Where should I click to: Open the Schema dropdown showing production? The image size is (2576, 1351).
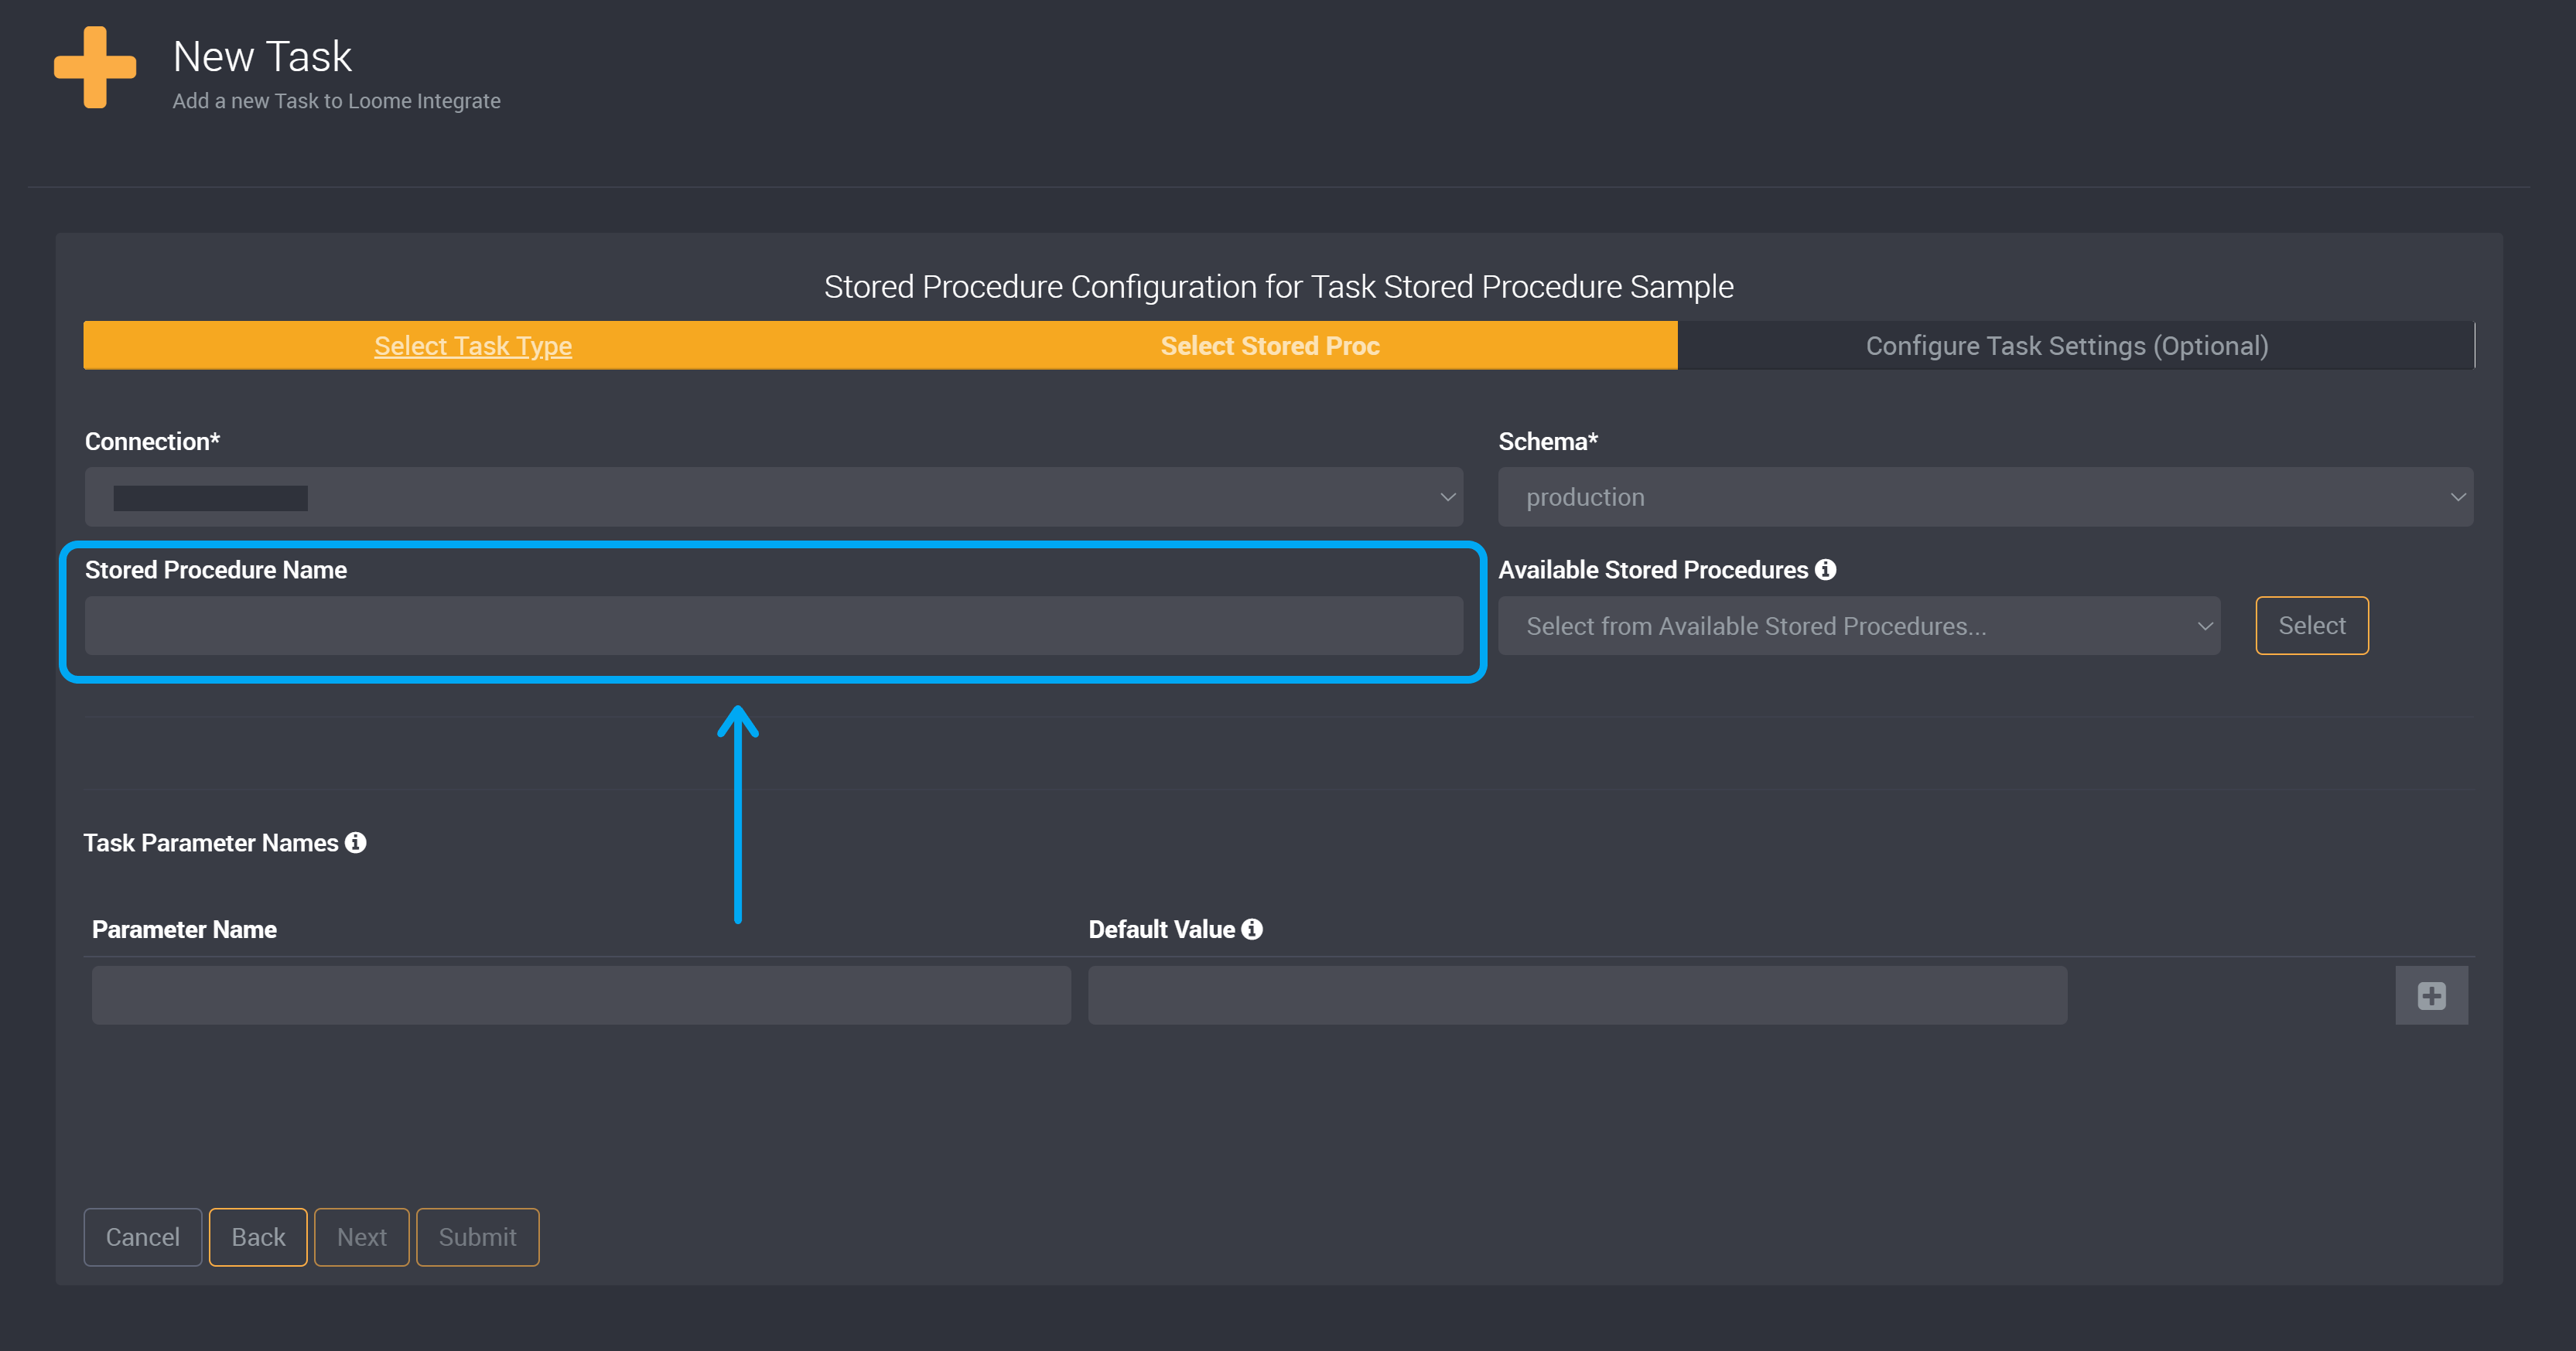coord(1985,497)
